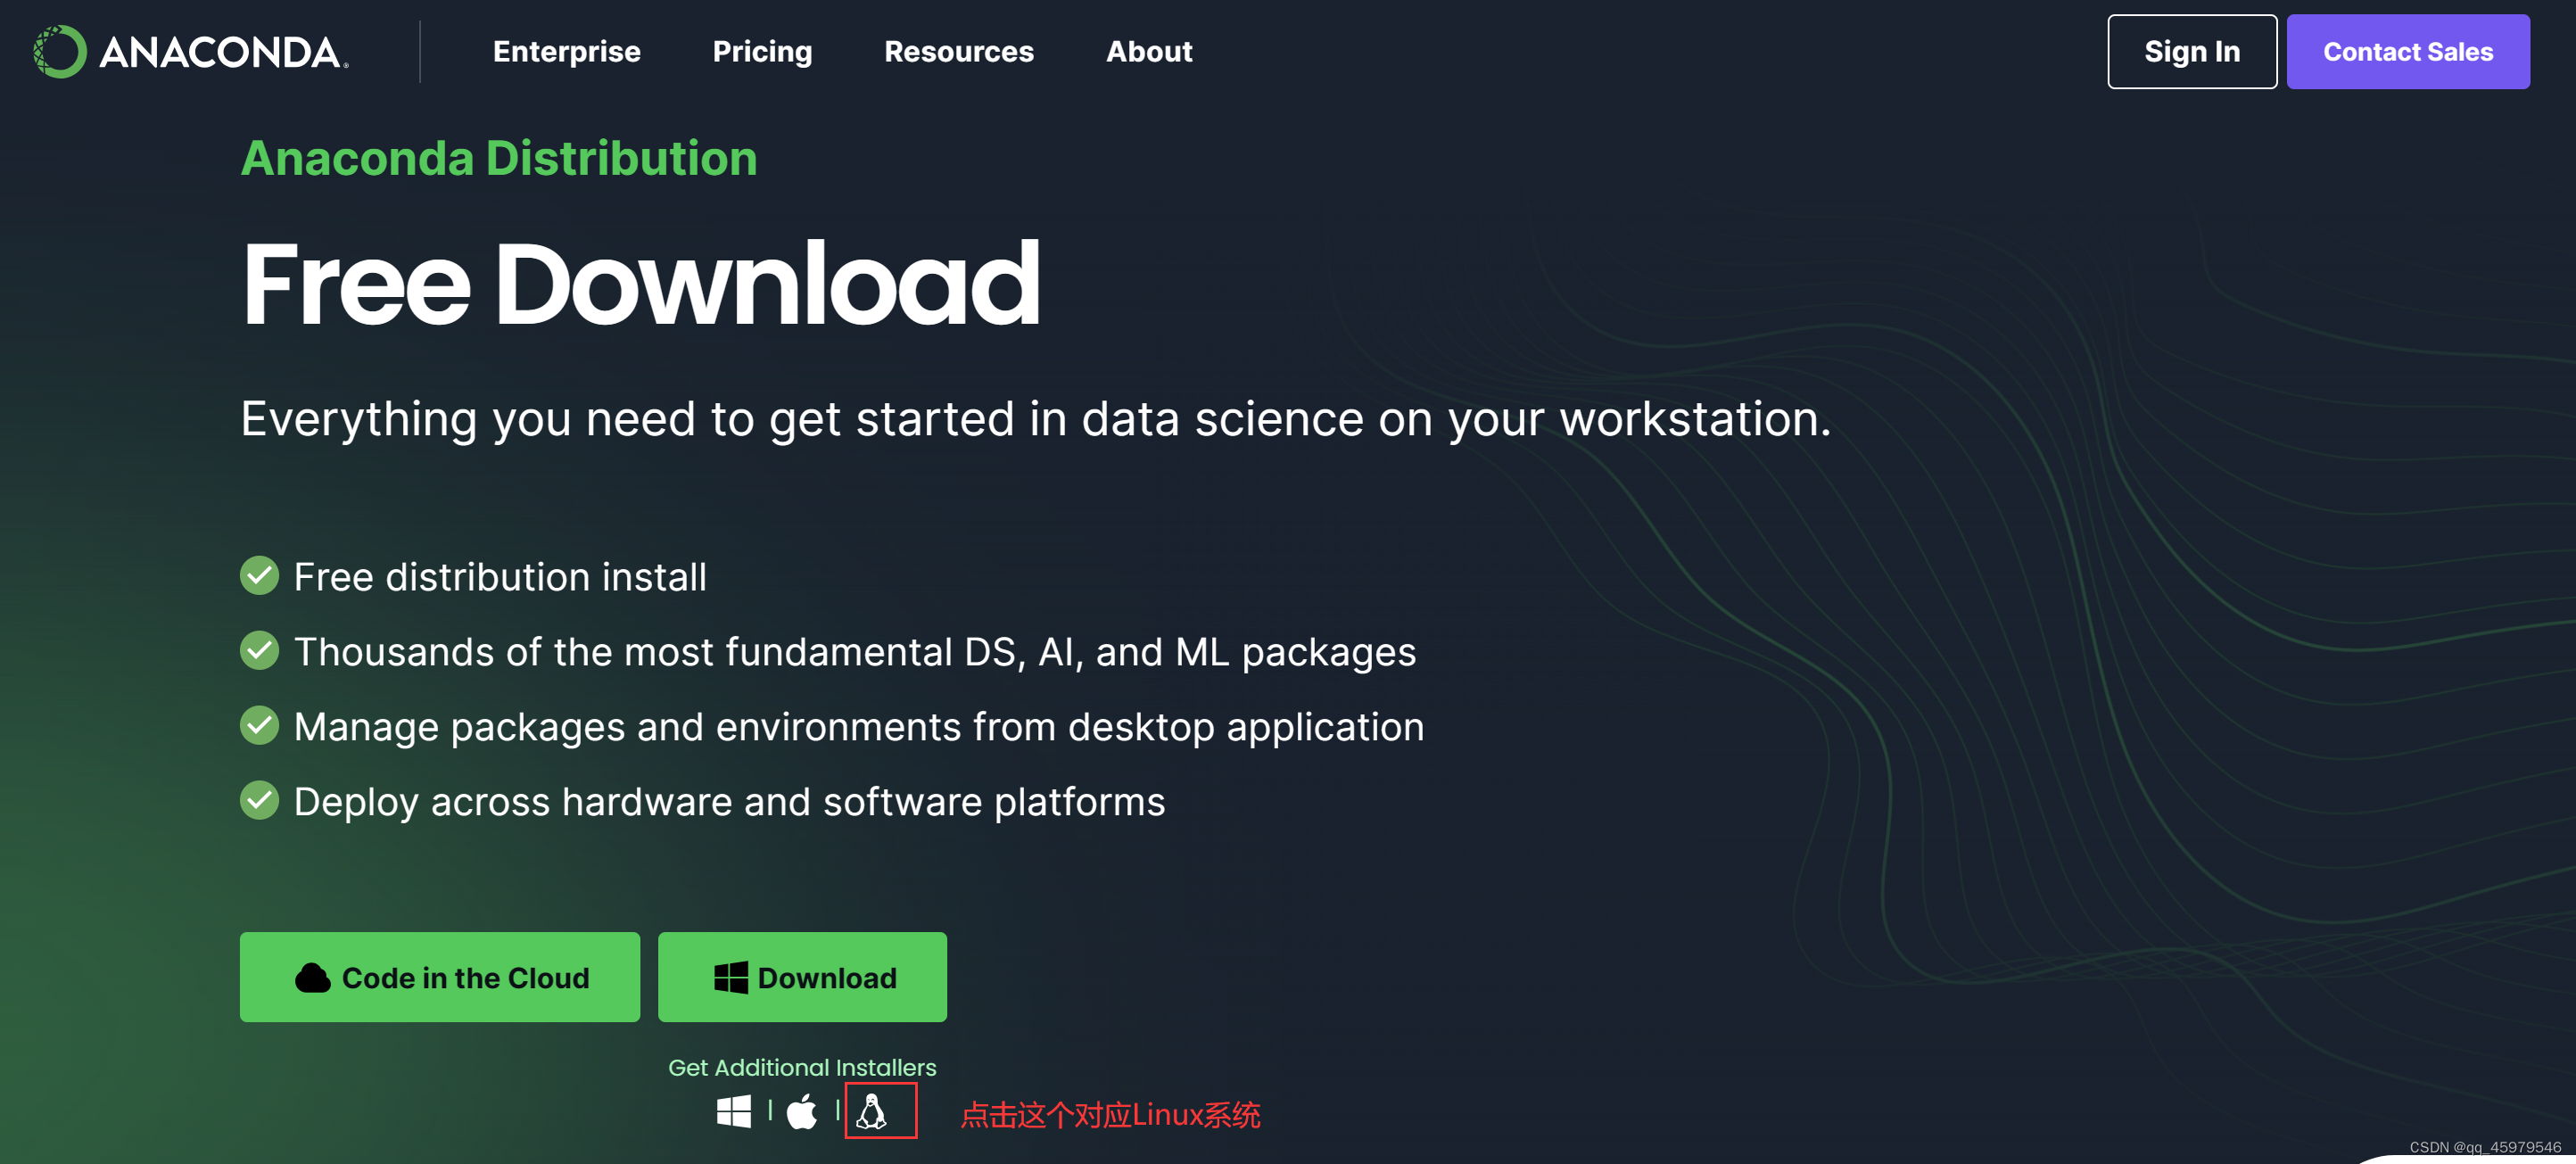2576x1164 pixels.
Task: Click the checkmark beside Thousands of fundamental packages
Action: 259,651
